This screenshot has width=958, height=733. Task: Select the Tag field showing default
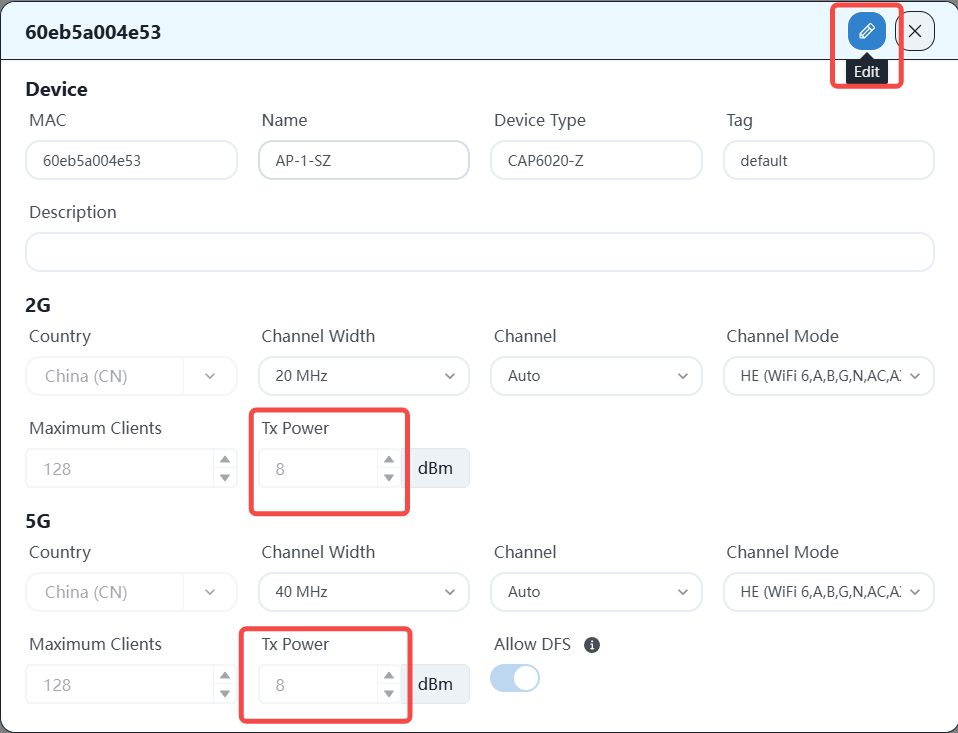[828, 160]
